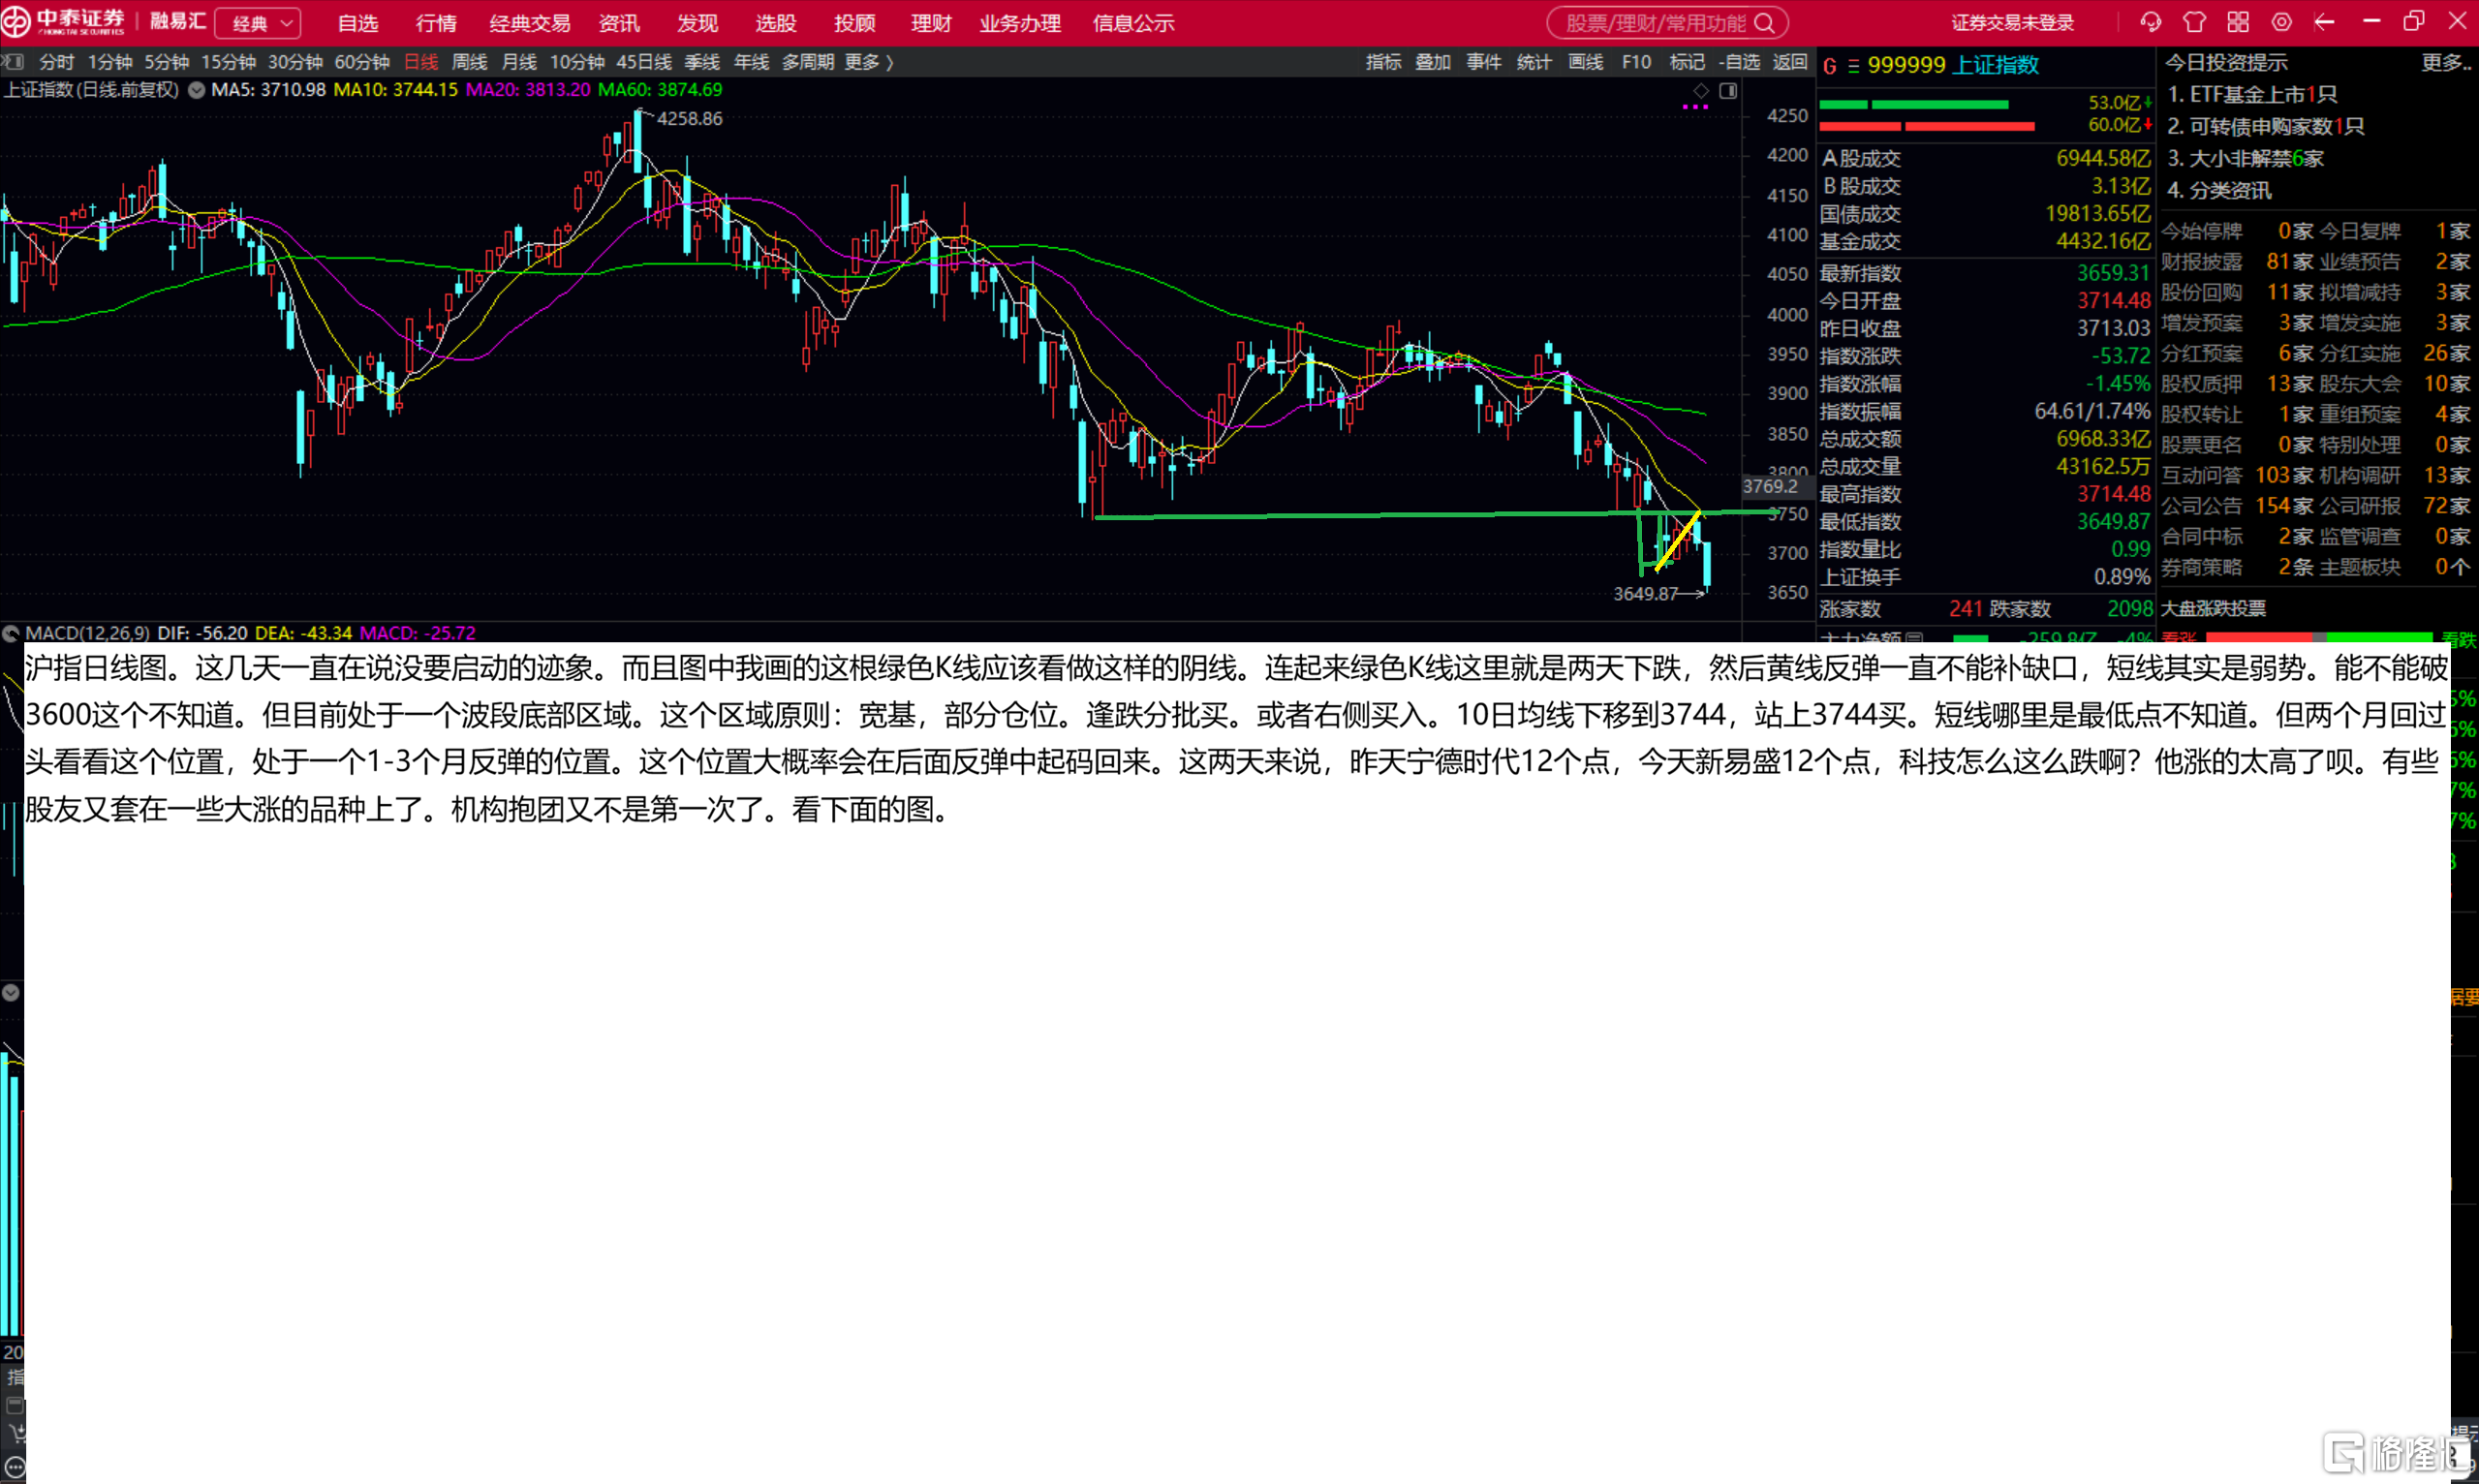Open the F10 company info button
Viewport: 2479px width, 1484px height.
tap(1636, 62)
